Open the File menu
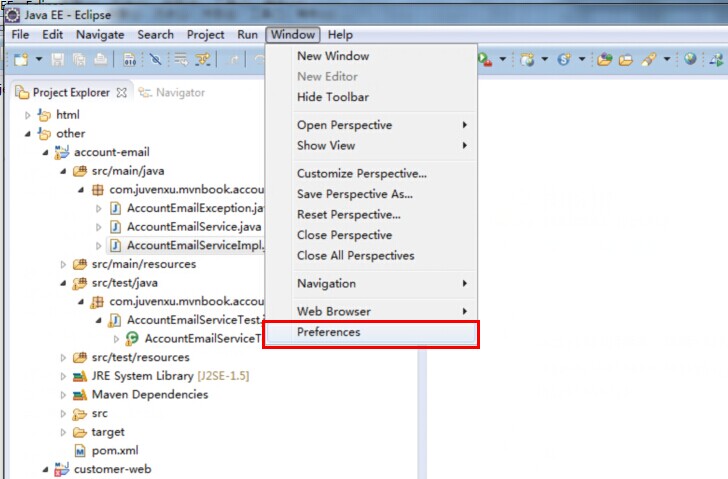The image size is (728, 479). pos(20,35)
